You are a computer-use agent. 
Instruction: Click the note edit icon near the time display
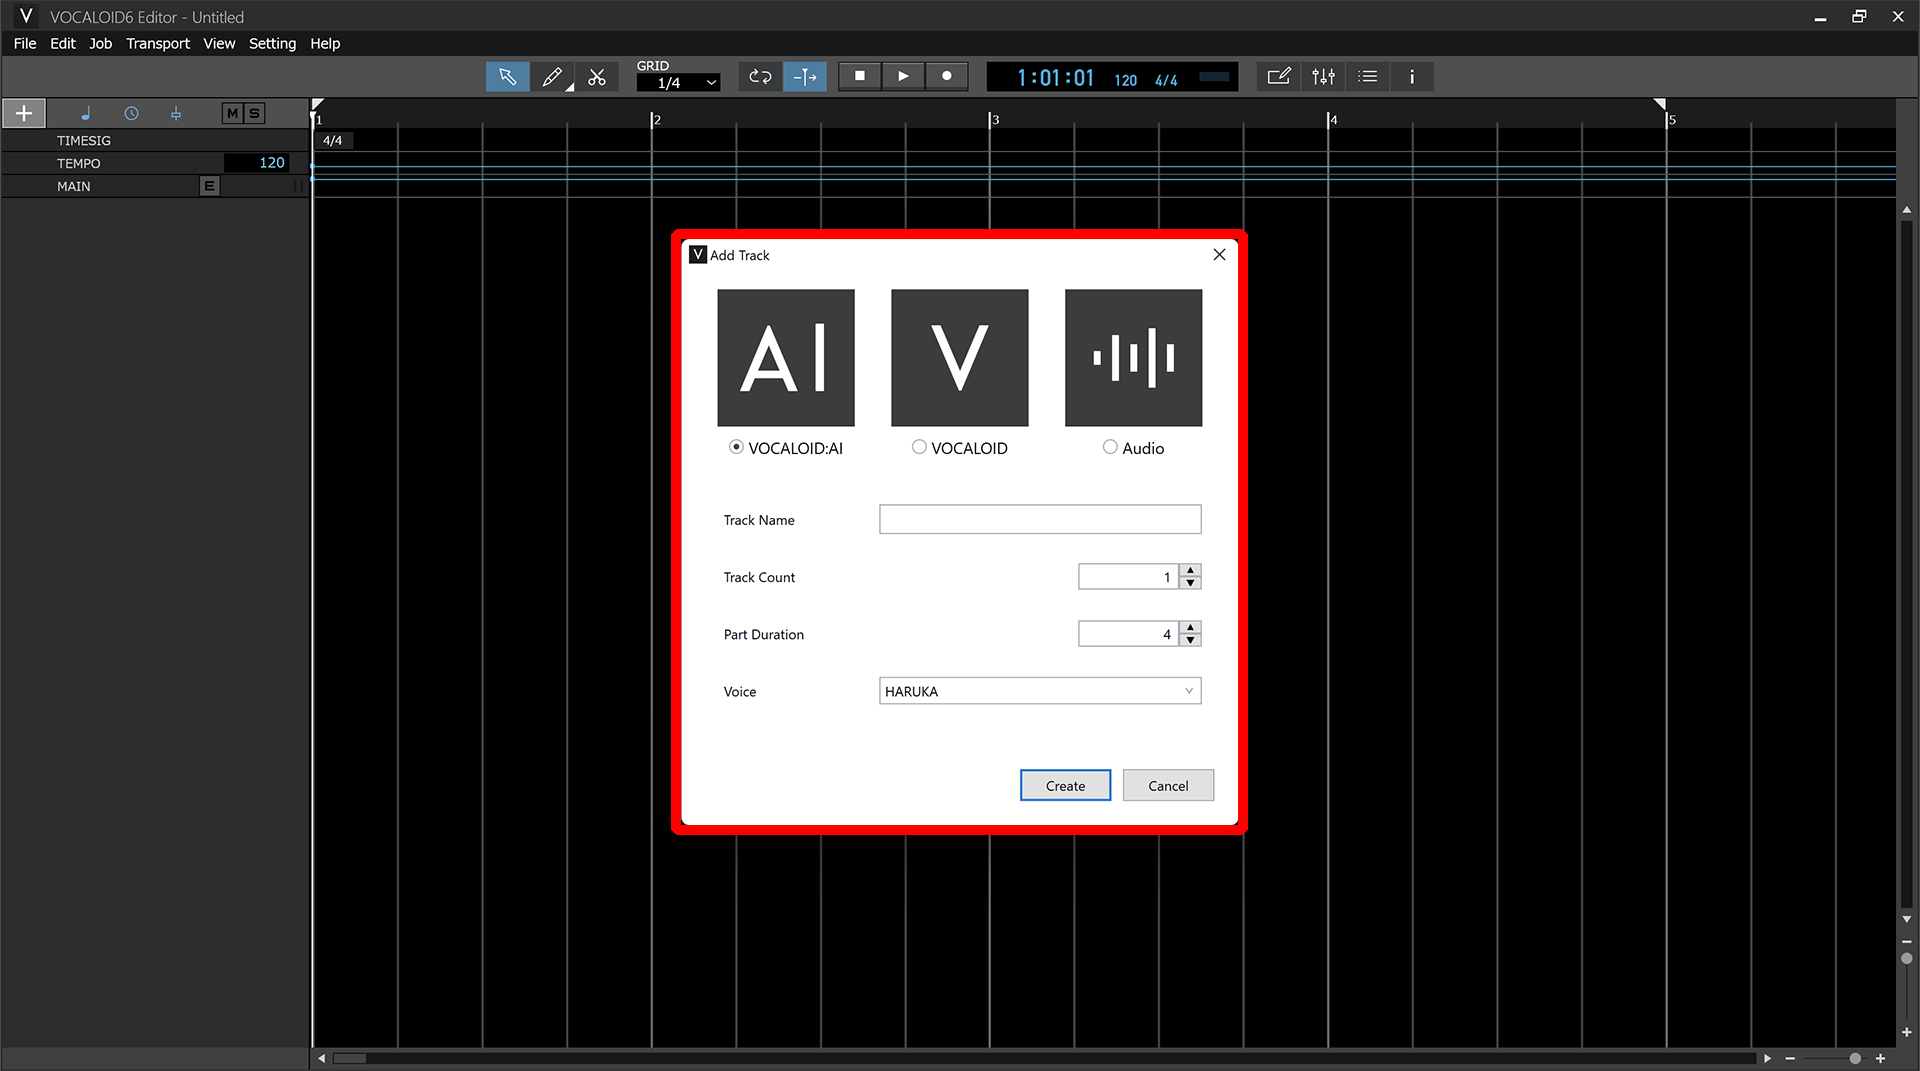(1279, 76)
